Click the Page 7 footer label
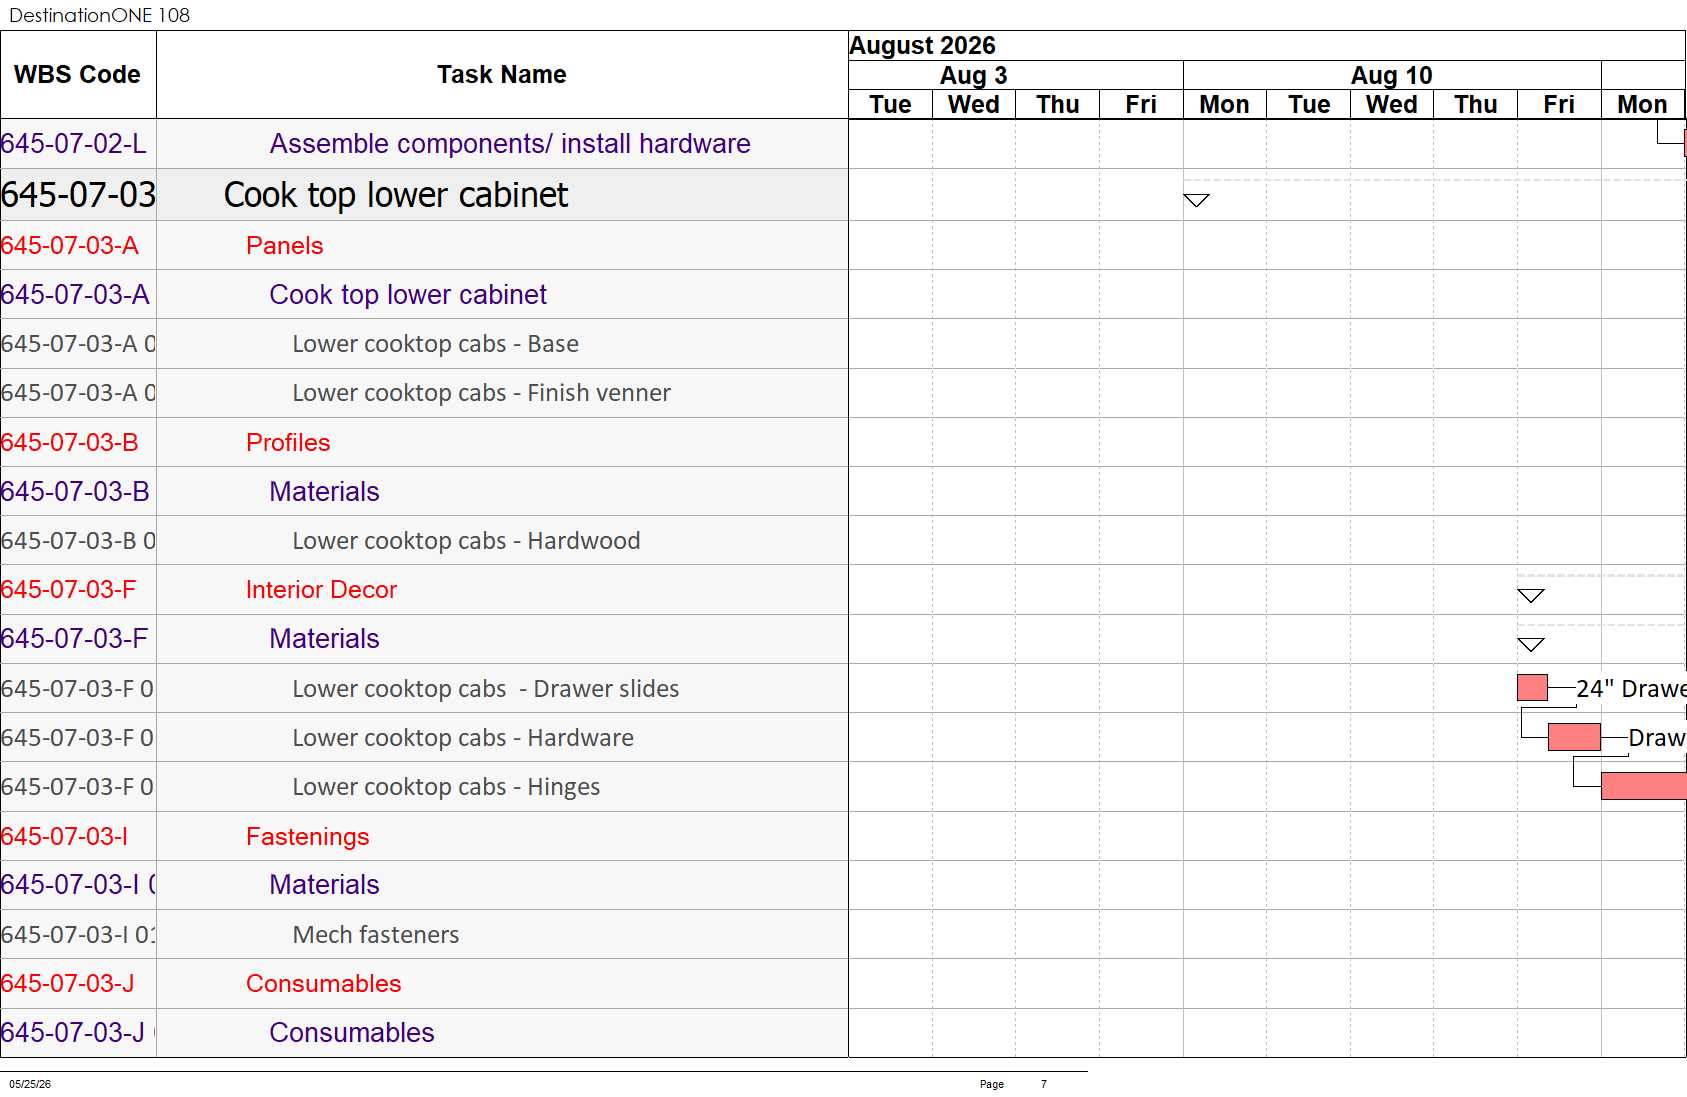 tap(1013, 1084)
